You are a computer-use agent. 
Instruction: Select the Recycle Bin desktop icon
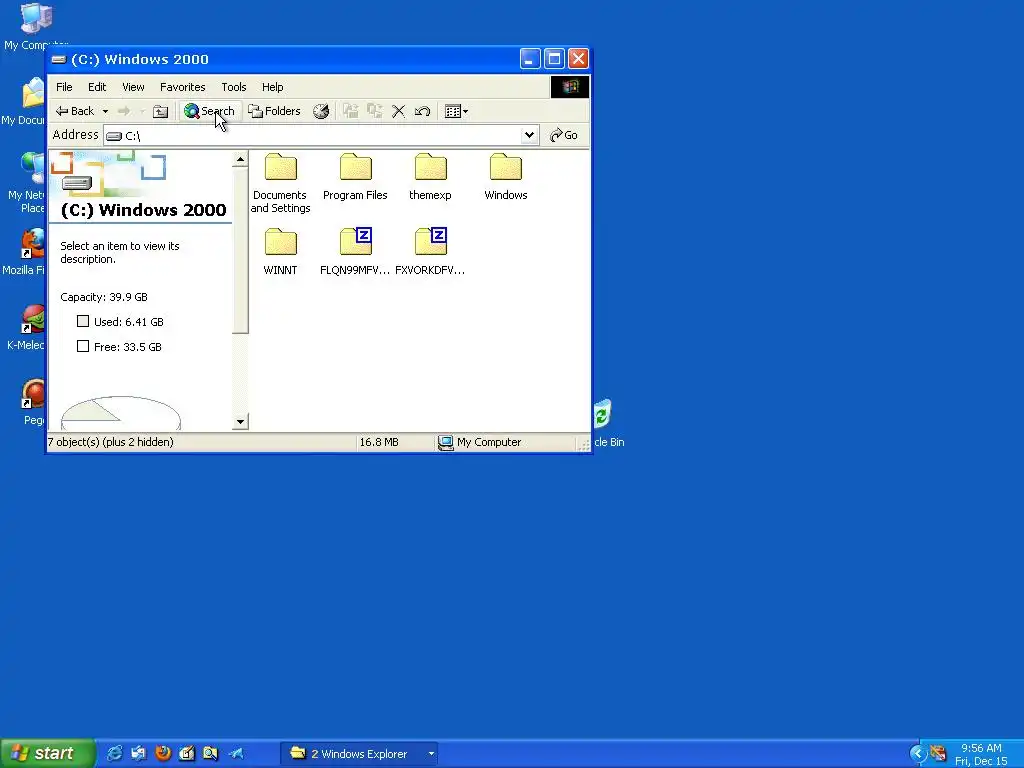pyautogui.click(x=607, y=423)
